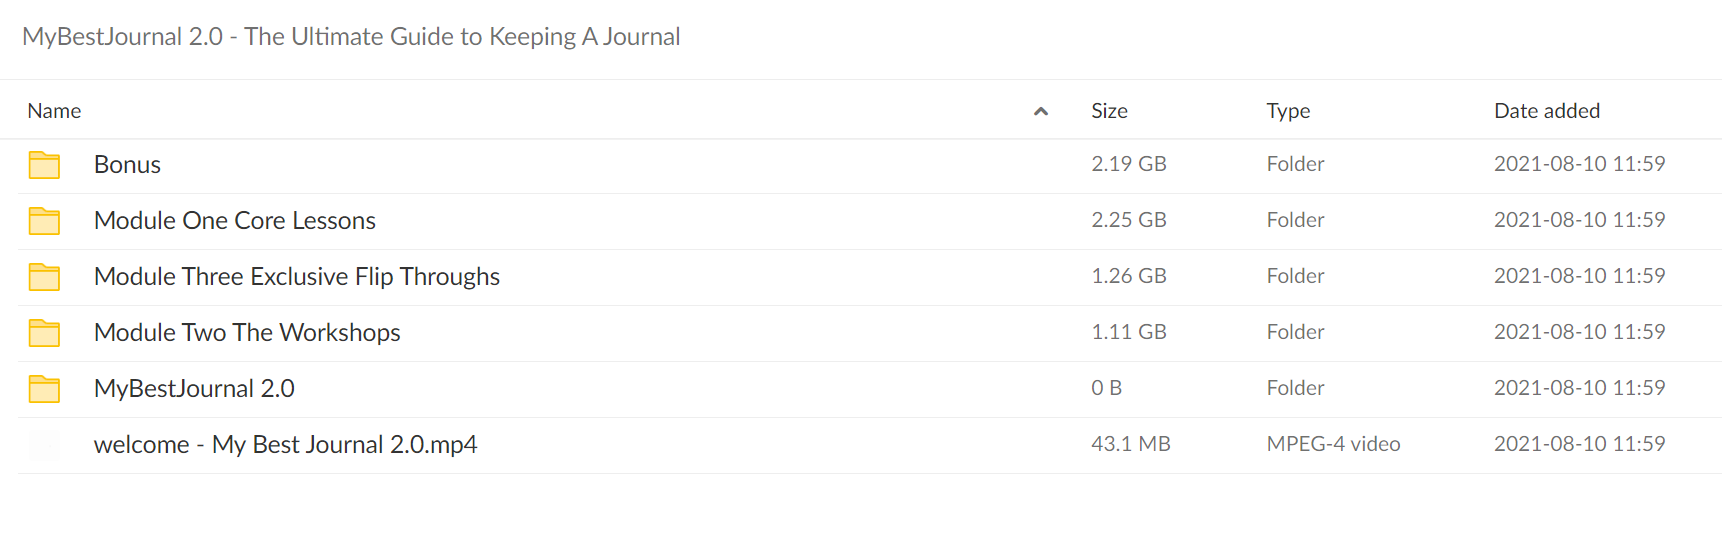Sort the list by the Name header
1722x540 pixels.
pyautogui.click(x=54, y=111)
